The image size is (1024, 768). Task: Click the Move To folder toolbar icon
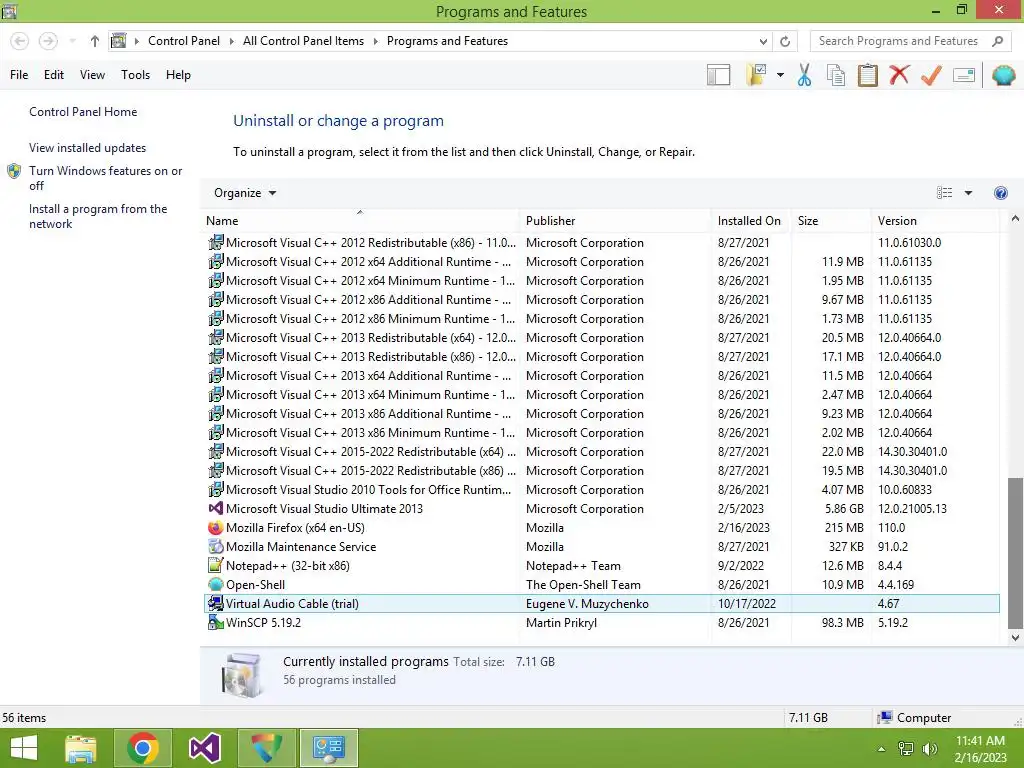tap(756, 75)
